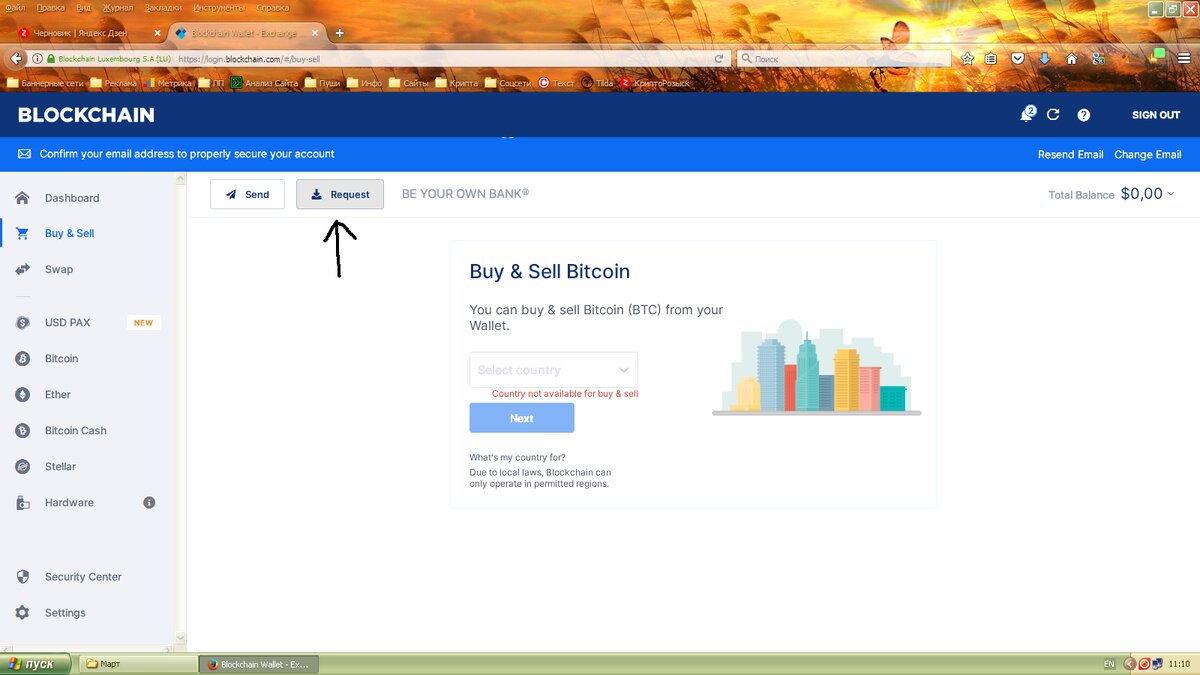1200x675 pixels.
Task: Click the Resend Email link
Action: [x=1071, y=154]
